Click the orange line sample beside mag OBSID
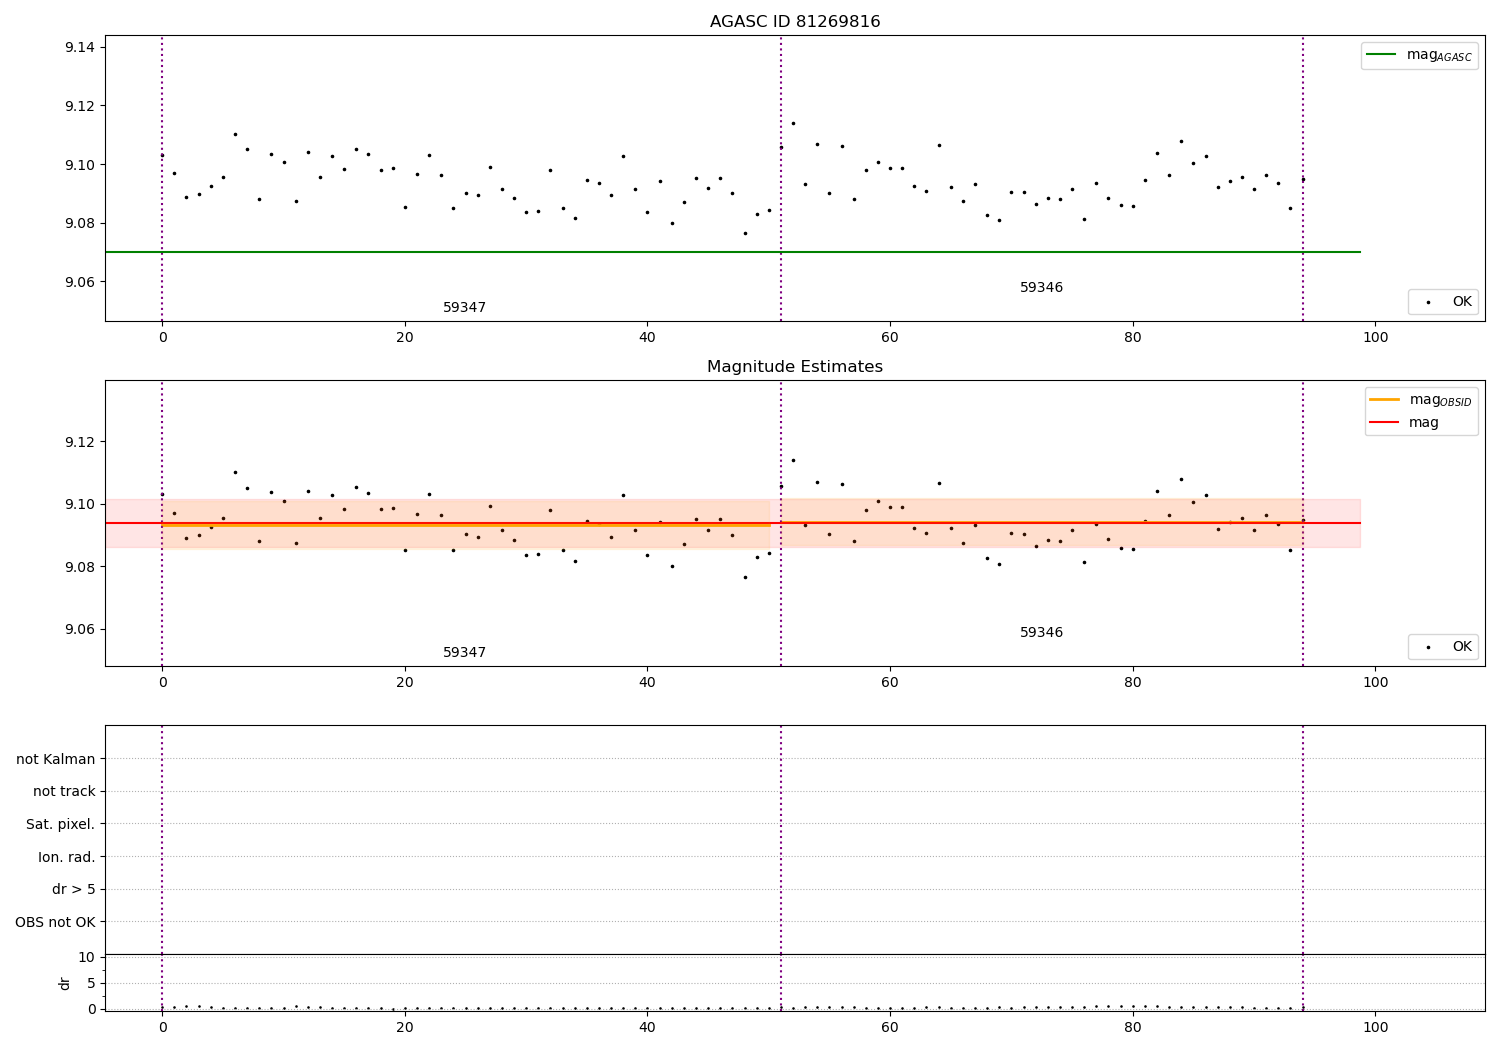1500x1050 pixels. pos(1385,399)
